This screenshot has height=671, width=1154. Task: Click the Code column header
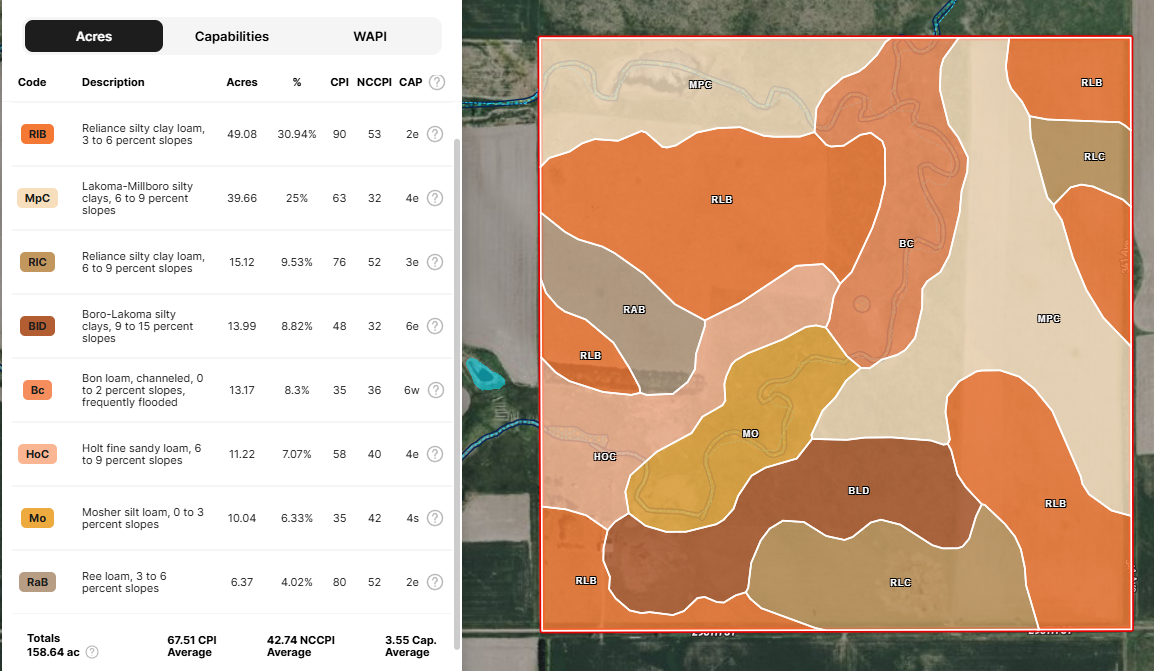click(x=32, y=82)
